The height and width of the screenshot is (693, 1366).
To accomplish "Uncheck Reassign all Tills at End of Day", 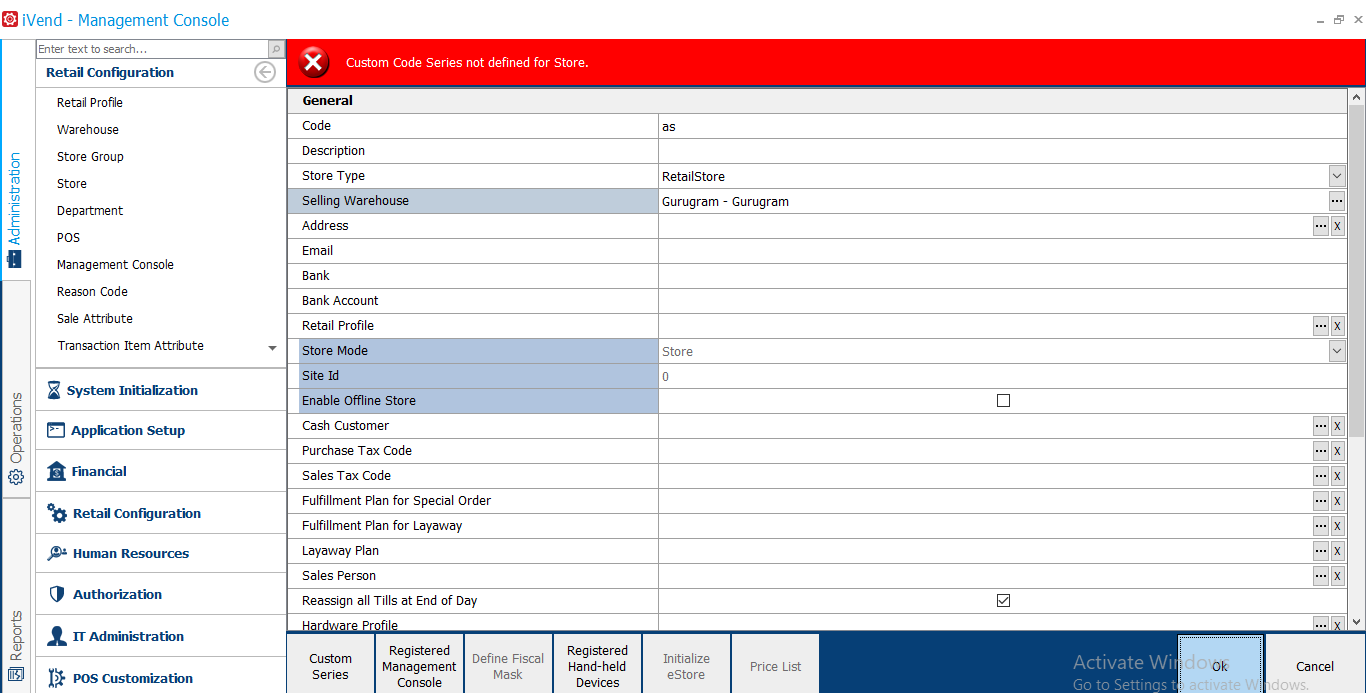I will [x=1003, y=601].
